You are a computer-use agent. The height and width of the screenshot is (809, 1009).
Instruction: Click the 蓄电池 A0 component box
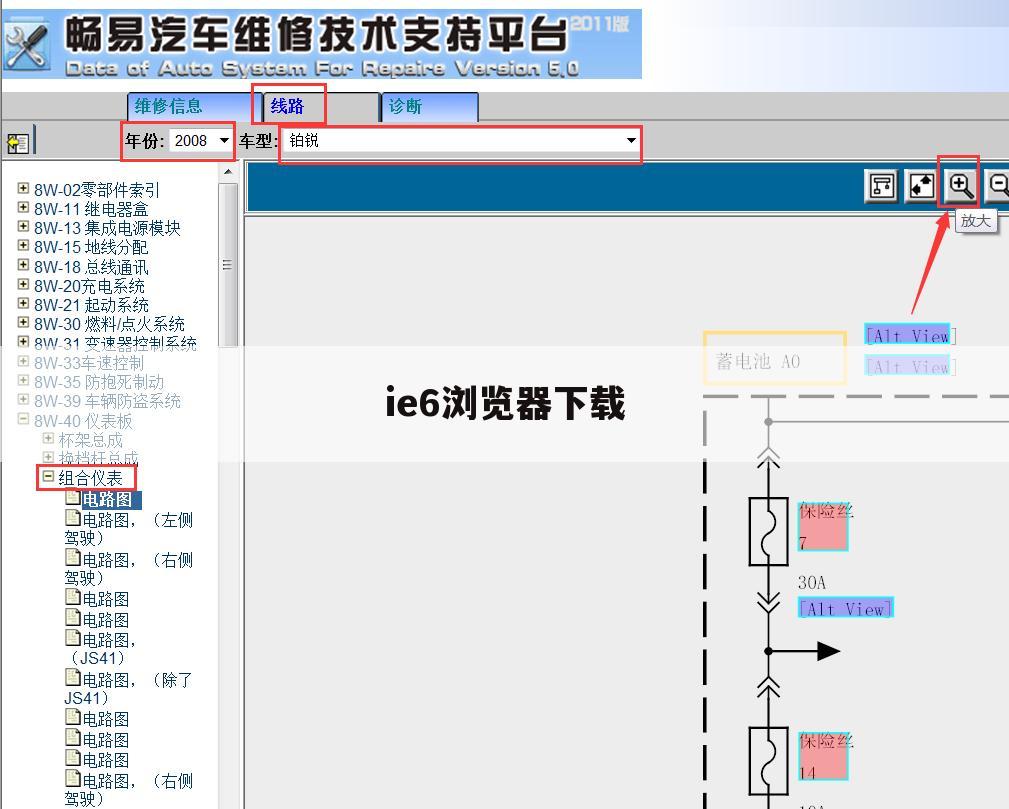774,358
